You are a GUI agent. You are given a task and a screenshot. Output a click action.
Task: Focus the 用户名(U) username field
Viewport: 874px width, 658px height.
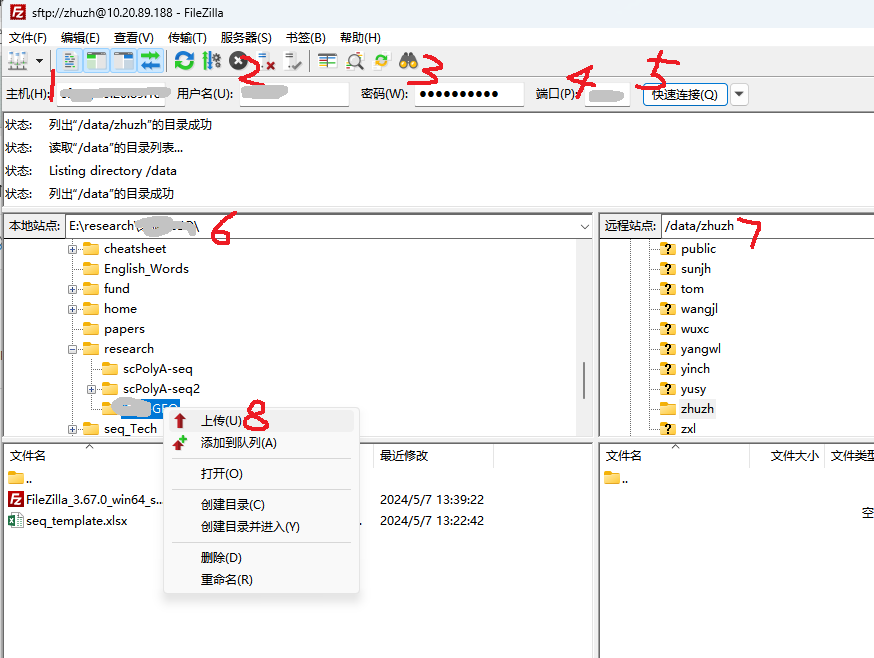tap(294, 94)
